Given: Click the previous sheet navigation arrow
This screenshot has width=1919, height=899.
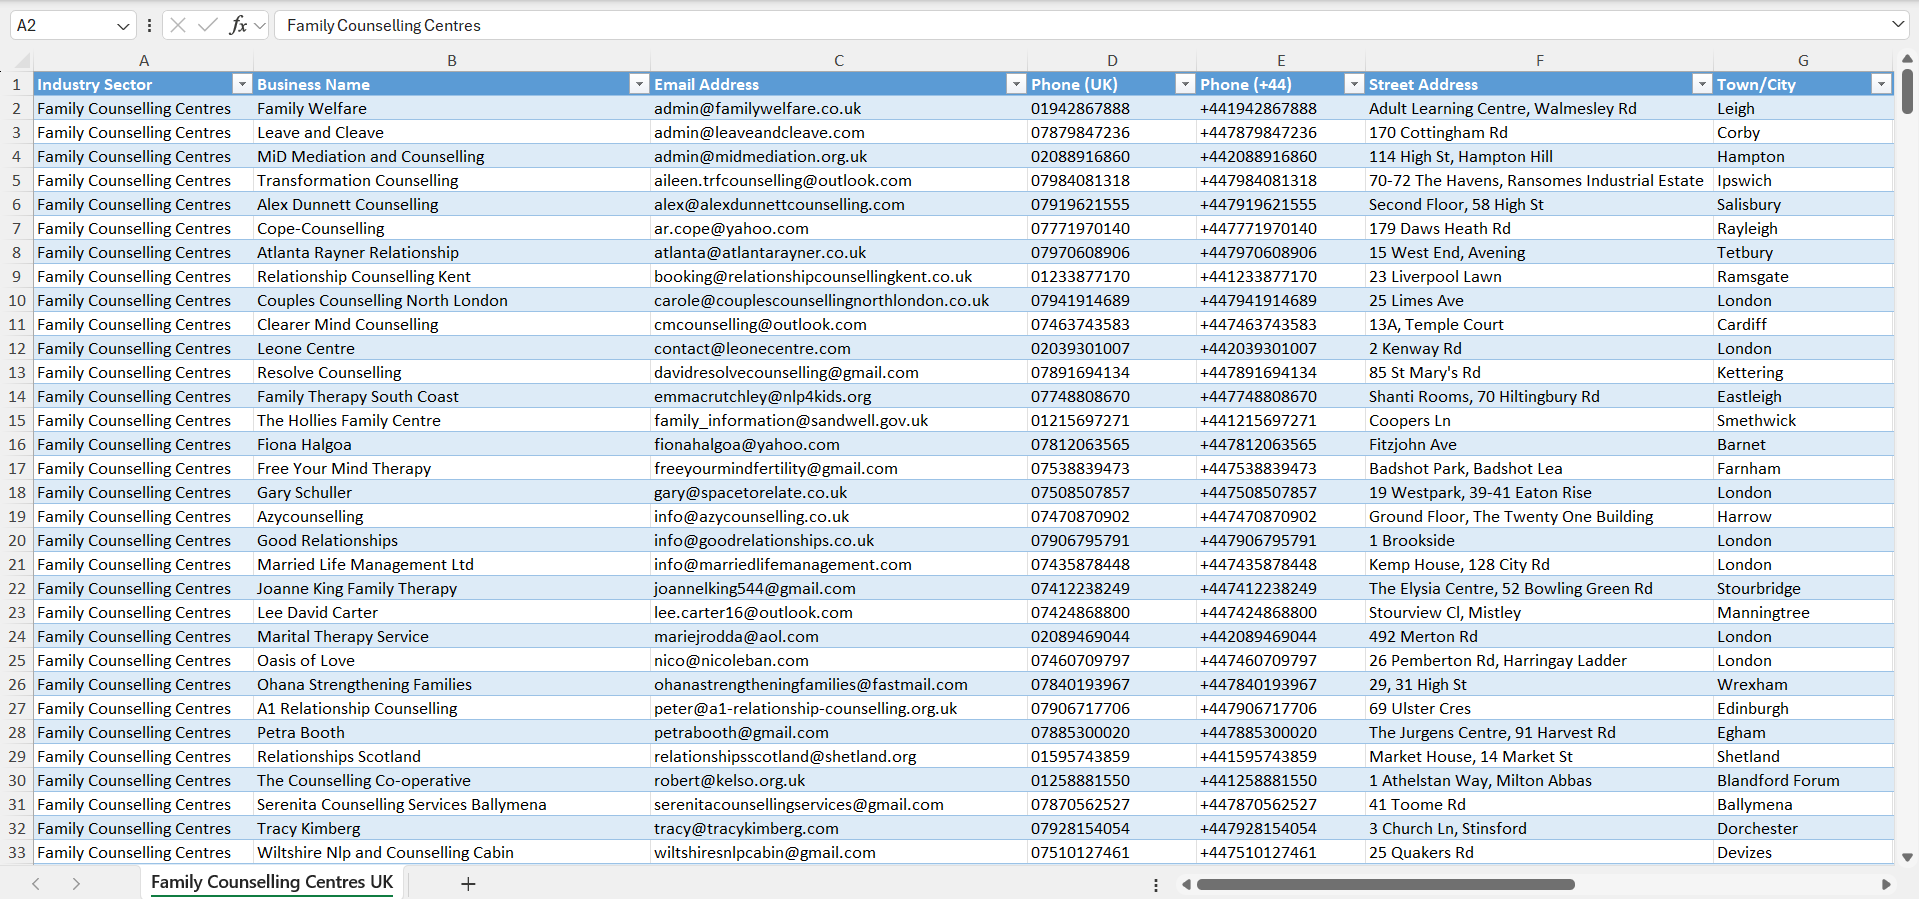Looking at the screenshot, I should (x=36, y=884).
